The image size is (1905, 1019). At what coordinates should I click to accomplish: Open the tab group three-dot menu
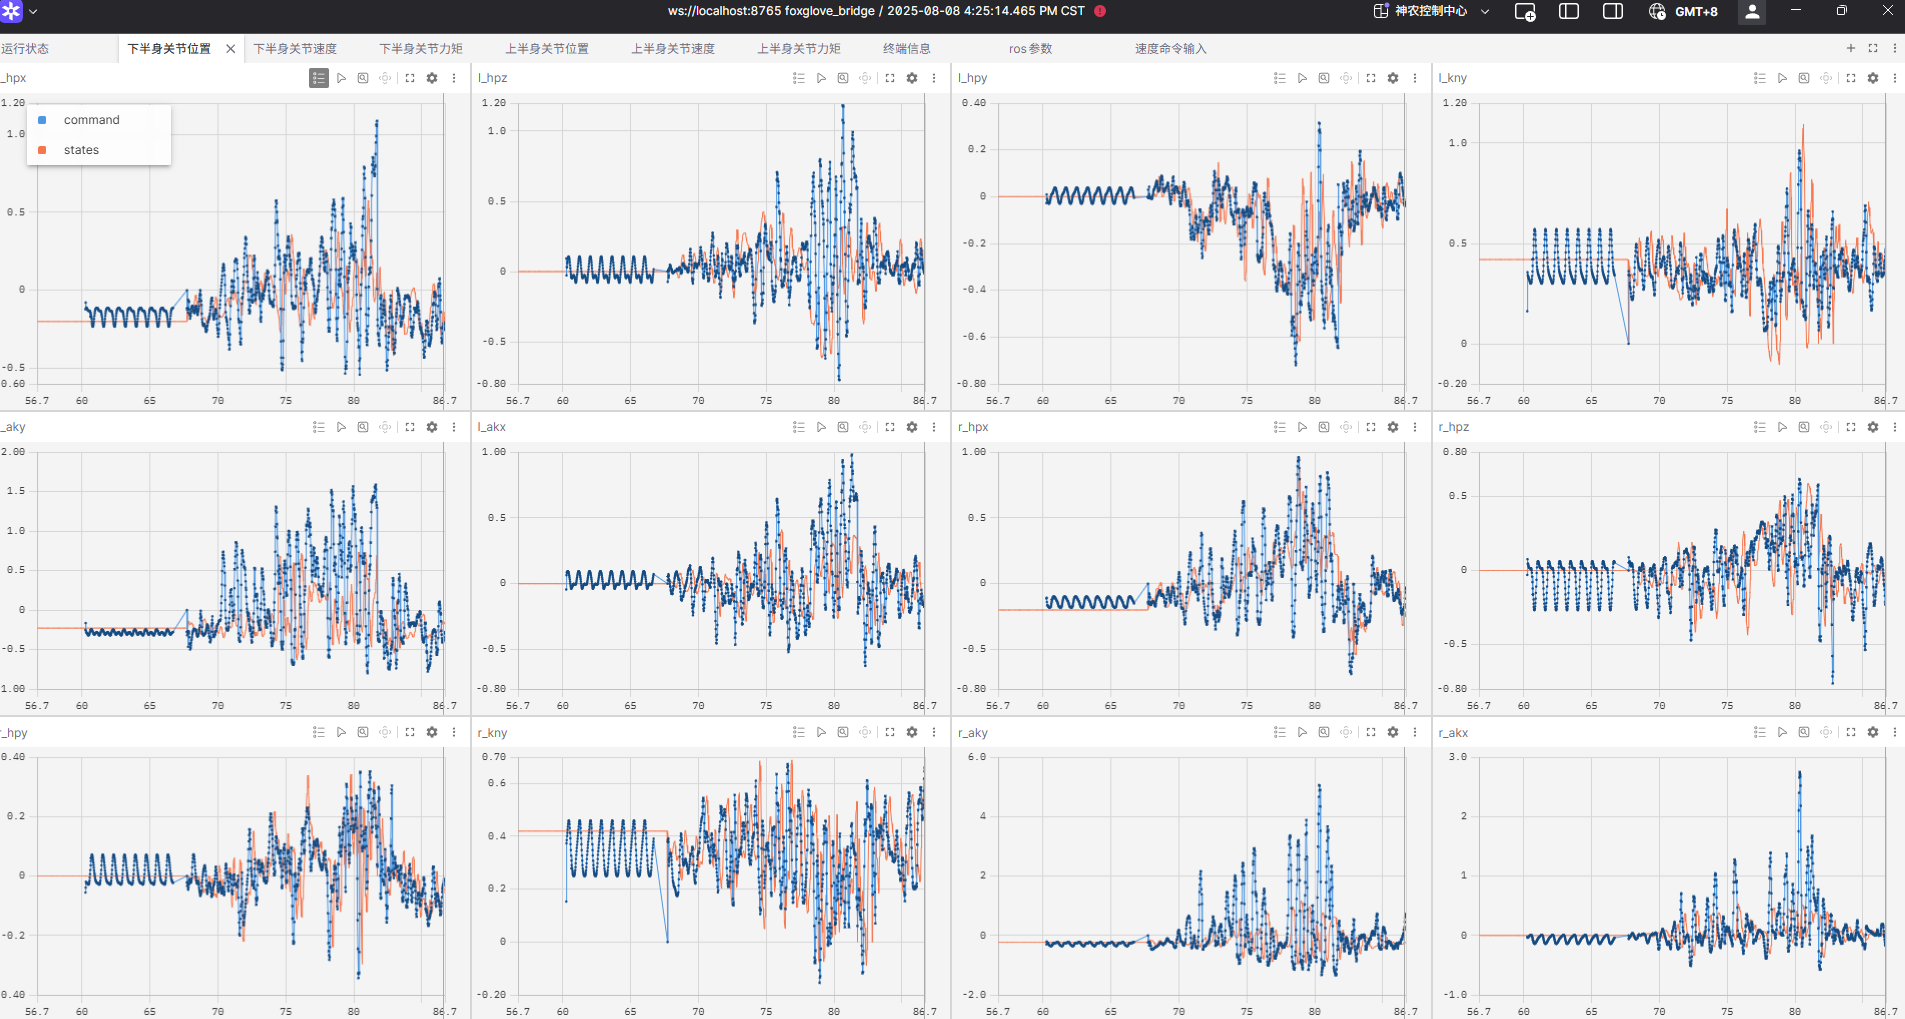1895,48
